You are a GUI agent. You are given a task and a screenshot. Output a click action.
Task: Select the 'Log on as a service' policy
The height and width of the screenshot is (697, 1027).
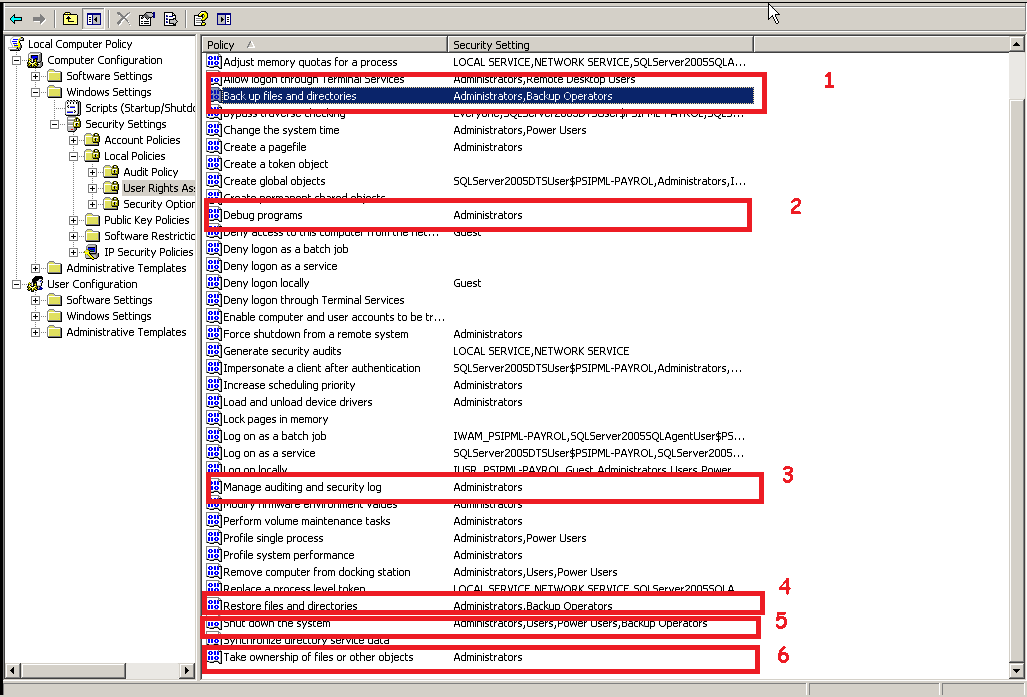479,453
